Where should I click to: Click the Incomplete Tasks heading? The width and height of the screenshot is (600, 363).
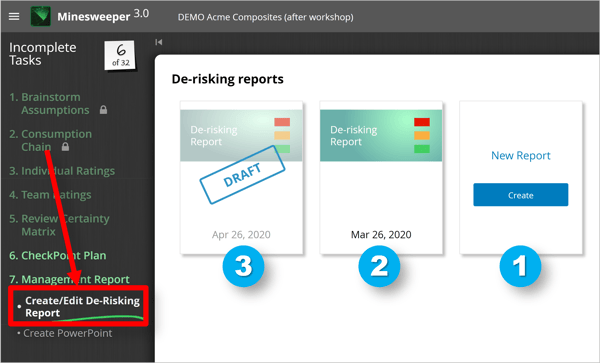click(x=42, y=54)
